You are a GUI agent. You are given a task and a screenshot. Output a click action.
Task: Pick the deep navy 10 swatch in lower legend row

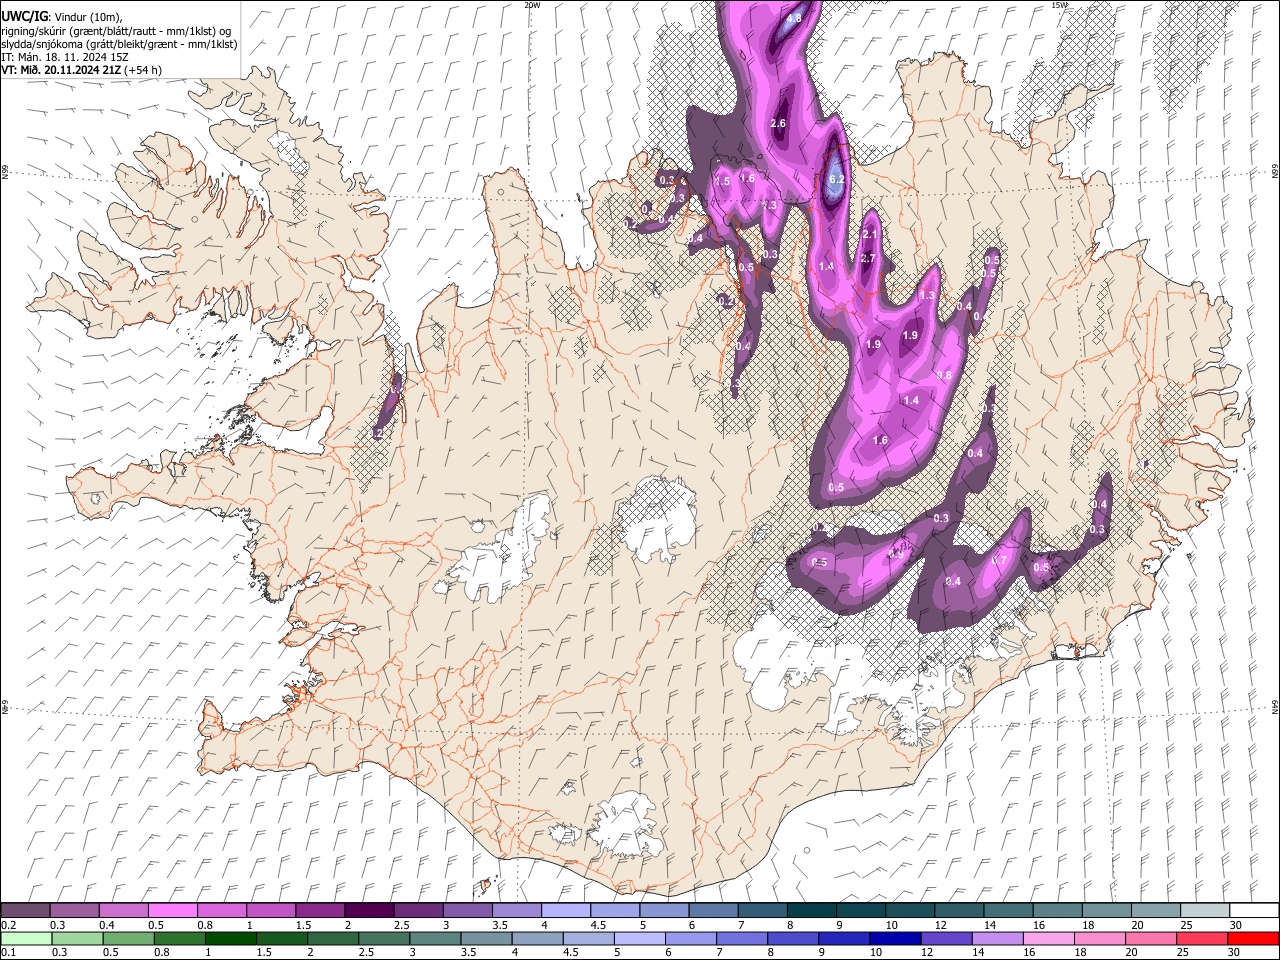pos(895,938)
